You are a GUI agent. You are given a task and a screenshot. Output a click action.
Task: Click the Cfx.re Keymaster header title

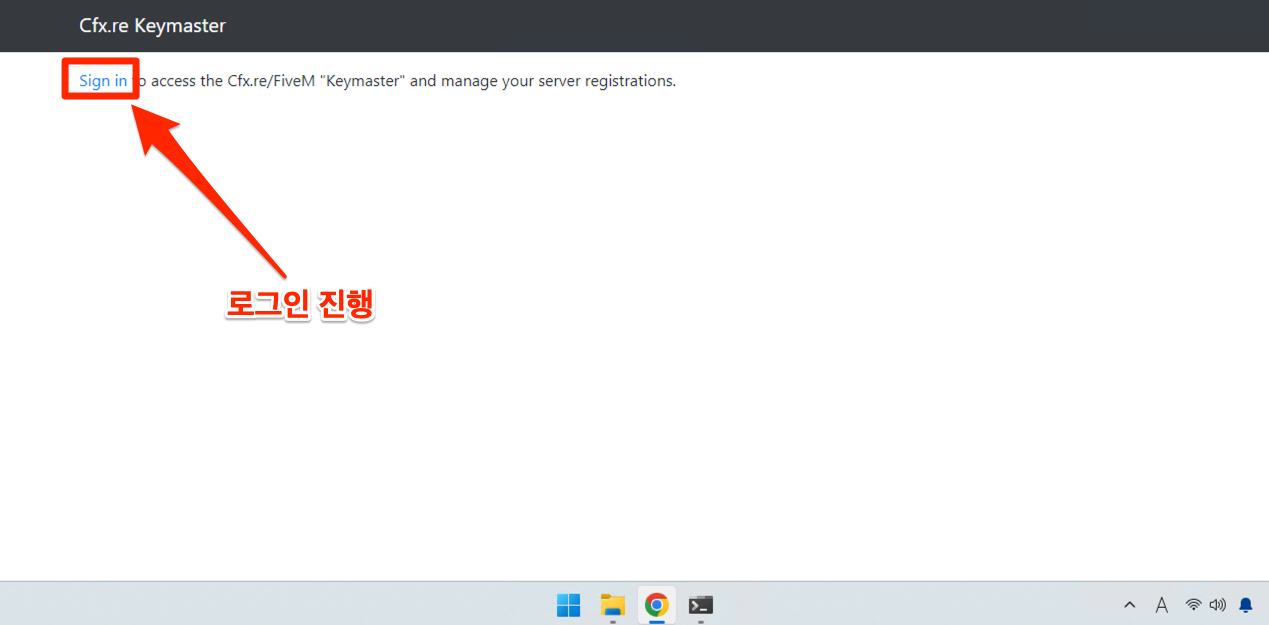click(152, 25)
